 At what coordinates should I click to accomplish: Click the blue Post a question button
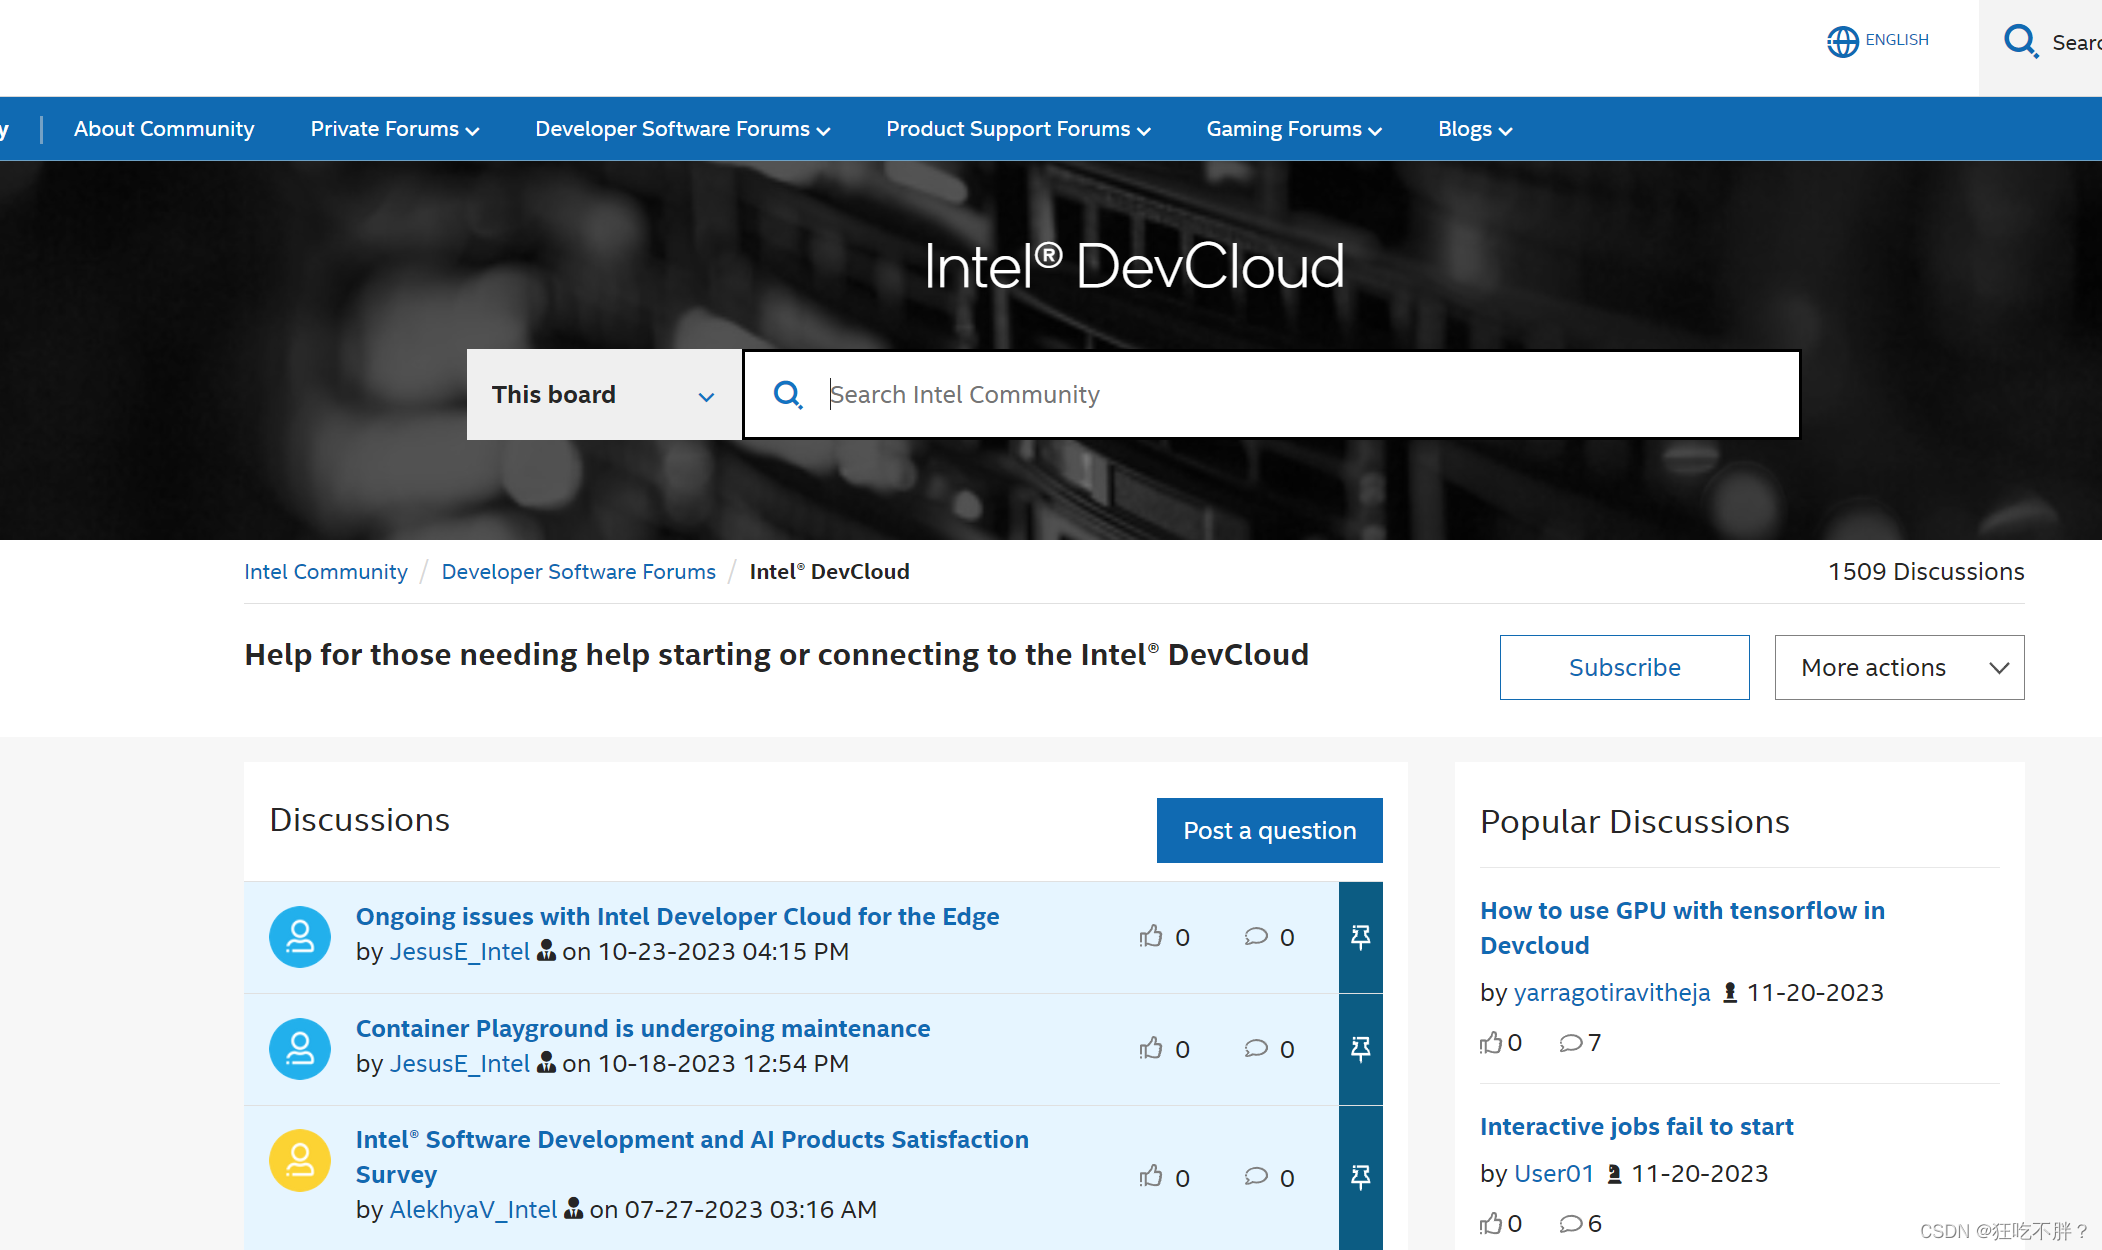tap(1269, 830)
